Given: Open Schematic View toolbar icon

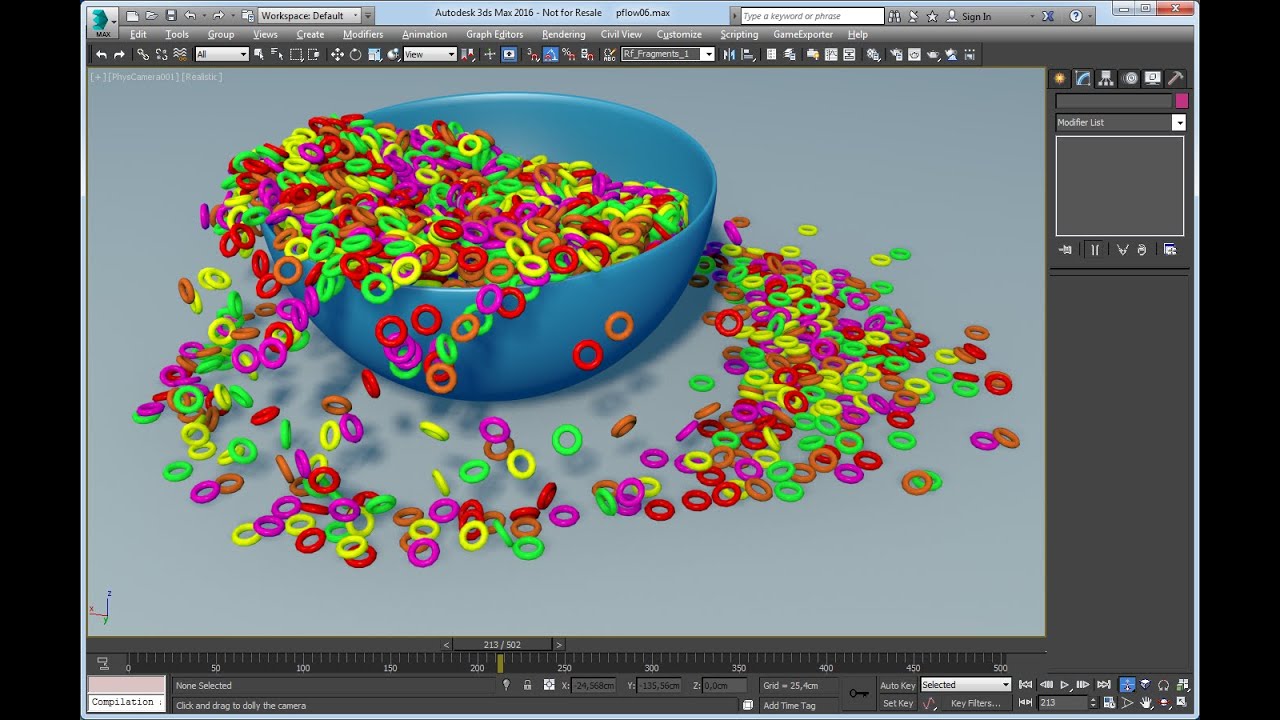Looking at the screenshot, I should click(x=849, y=54).
